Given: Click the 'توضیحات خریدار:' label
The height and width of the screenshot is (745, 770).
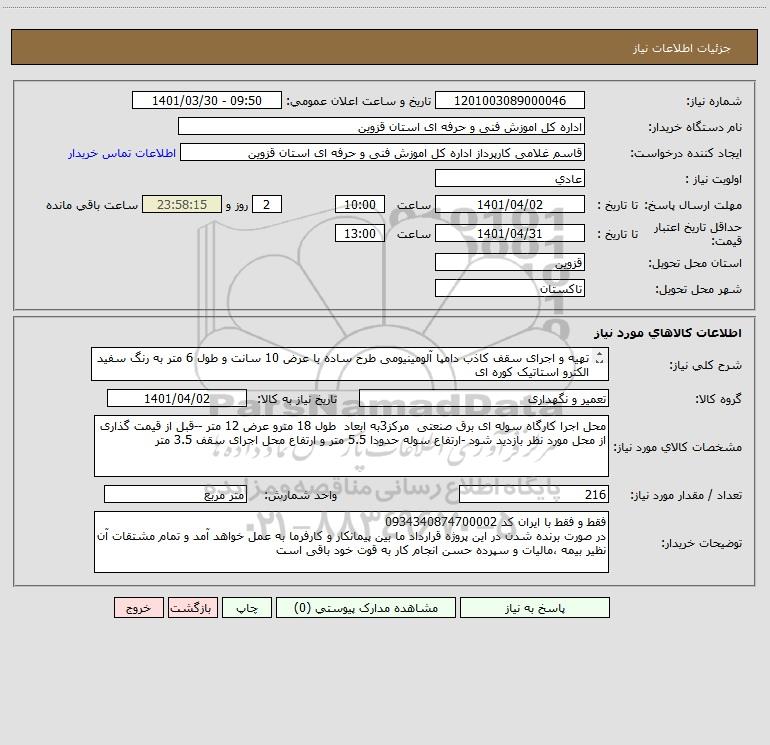Looking at the screenshot, I should [702, 543].
